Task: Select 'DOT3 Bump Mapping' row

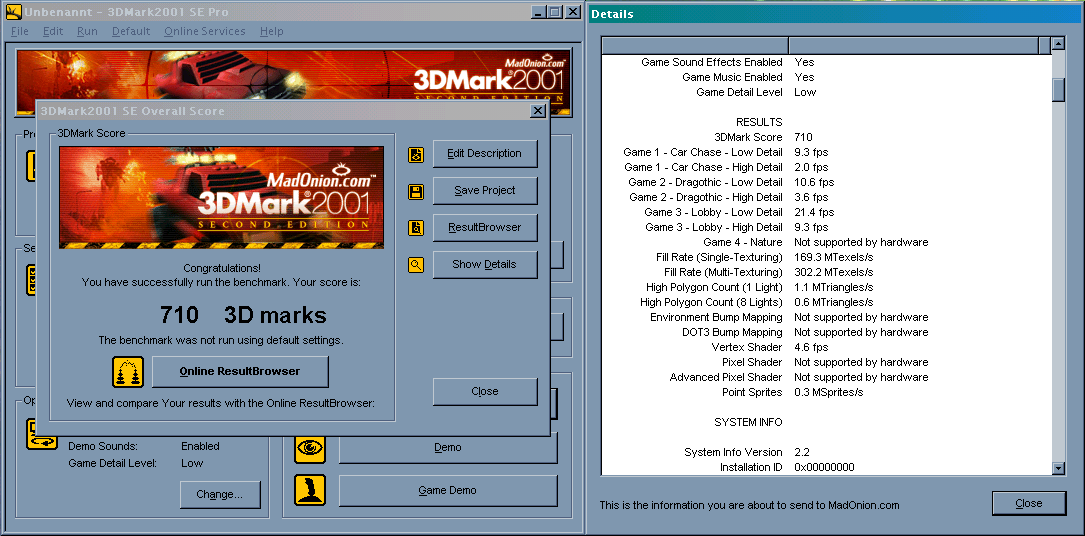Action: [x=826, y=332]
